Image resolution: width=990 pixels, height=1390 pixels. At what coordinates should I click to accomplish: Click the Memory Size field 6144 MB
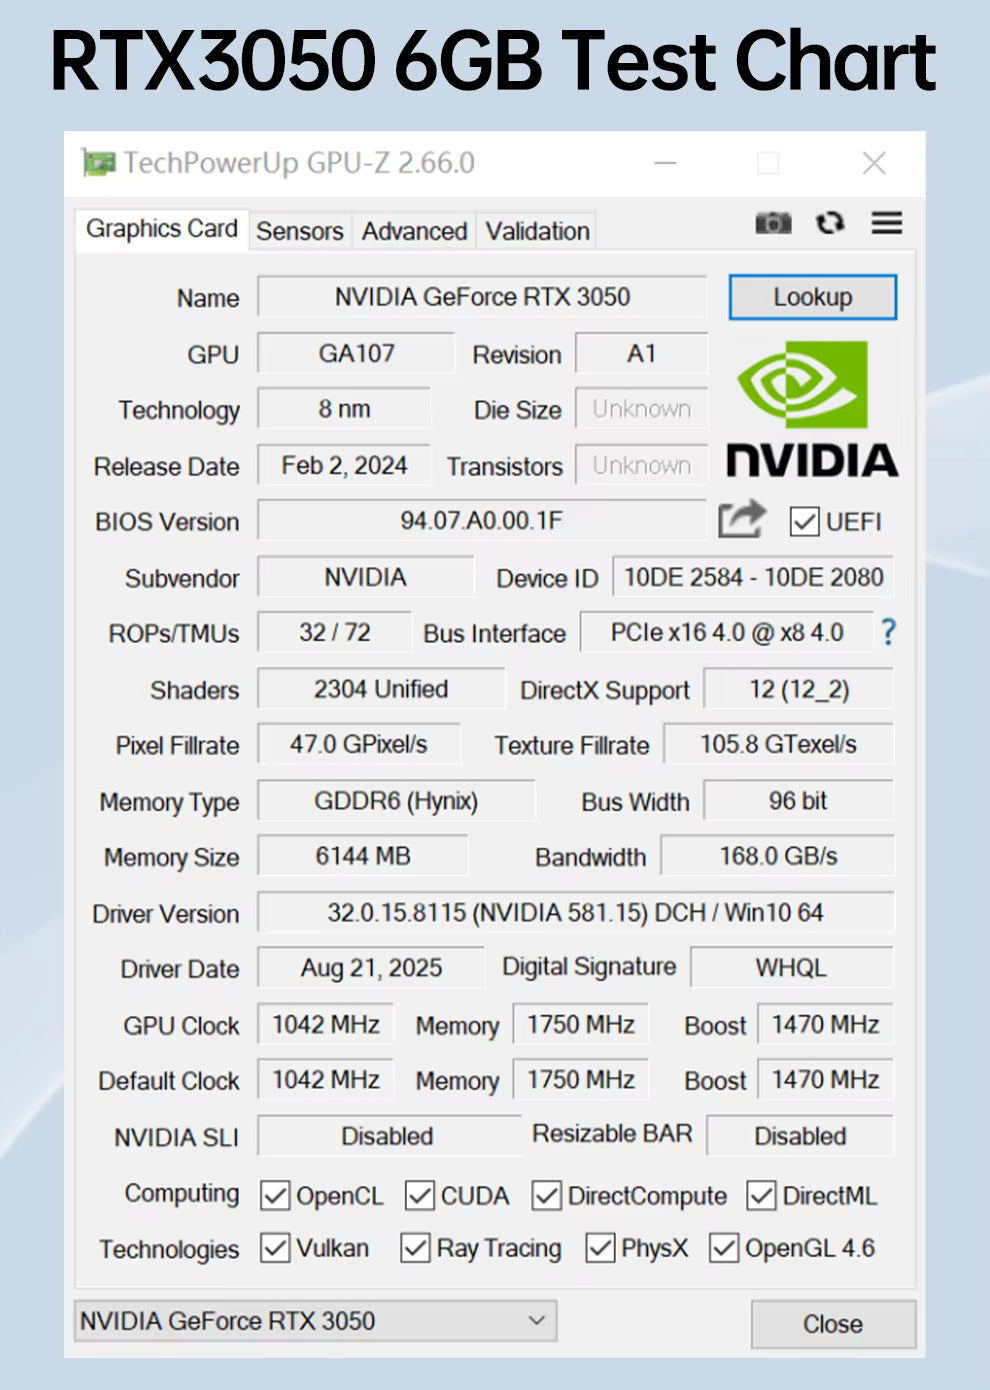(x=363, y=857)
